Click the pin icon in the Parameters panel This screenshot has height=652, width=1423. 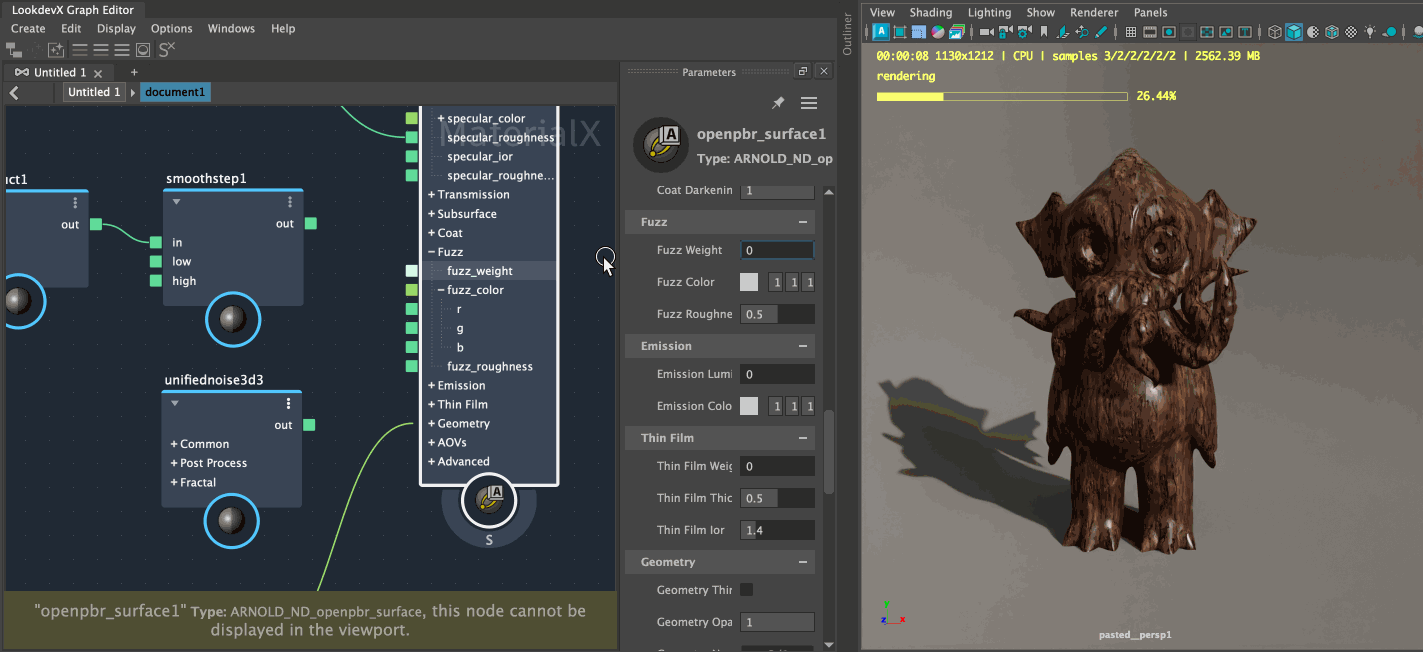click(x=778, y=101)
